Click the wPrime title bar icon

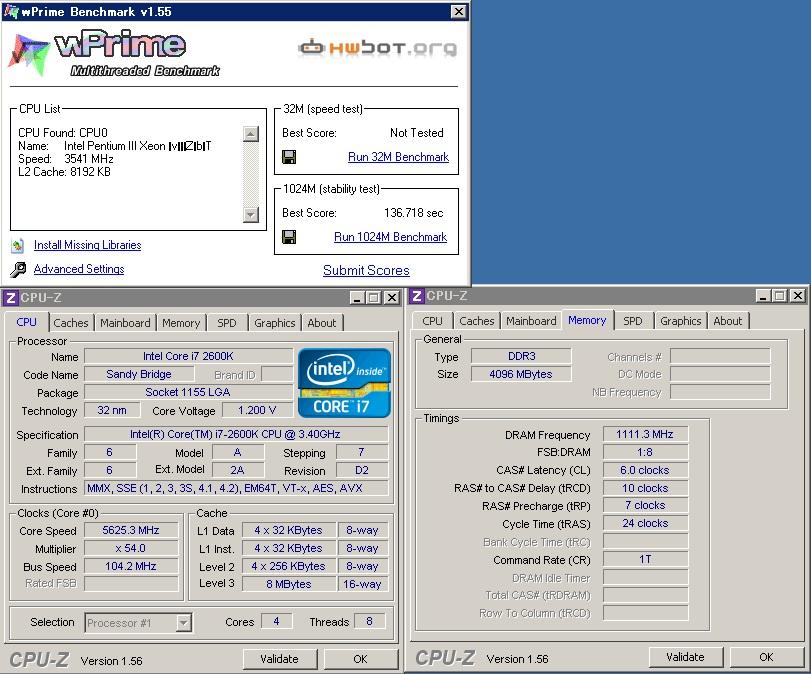(11, 11)
